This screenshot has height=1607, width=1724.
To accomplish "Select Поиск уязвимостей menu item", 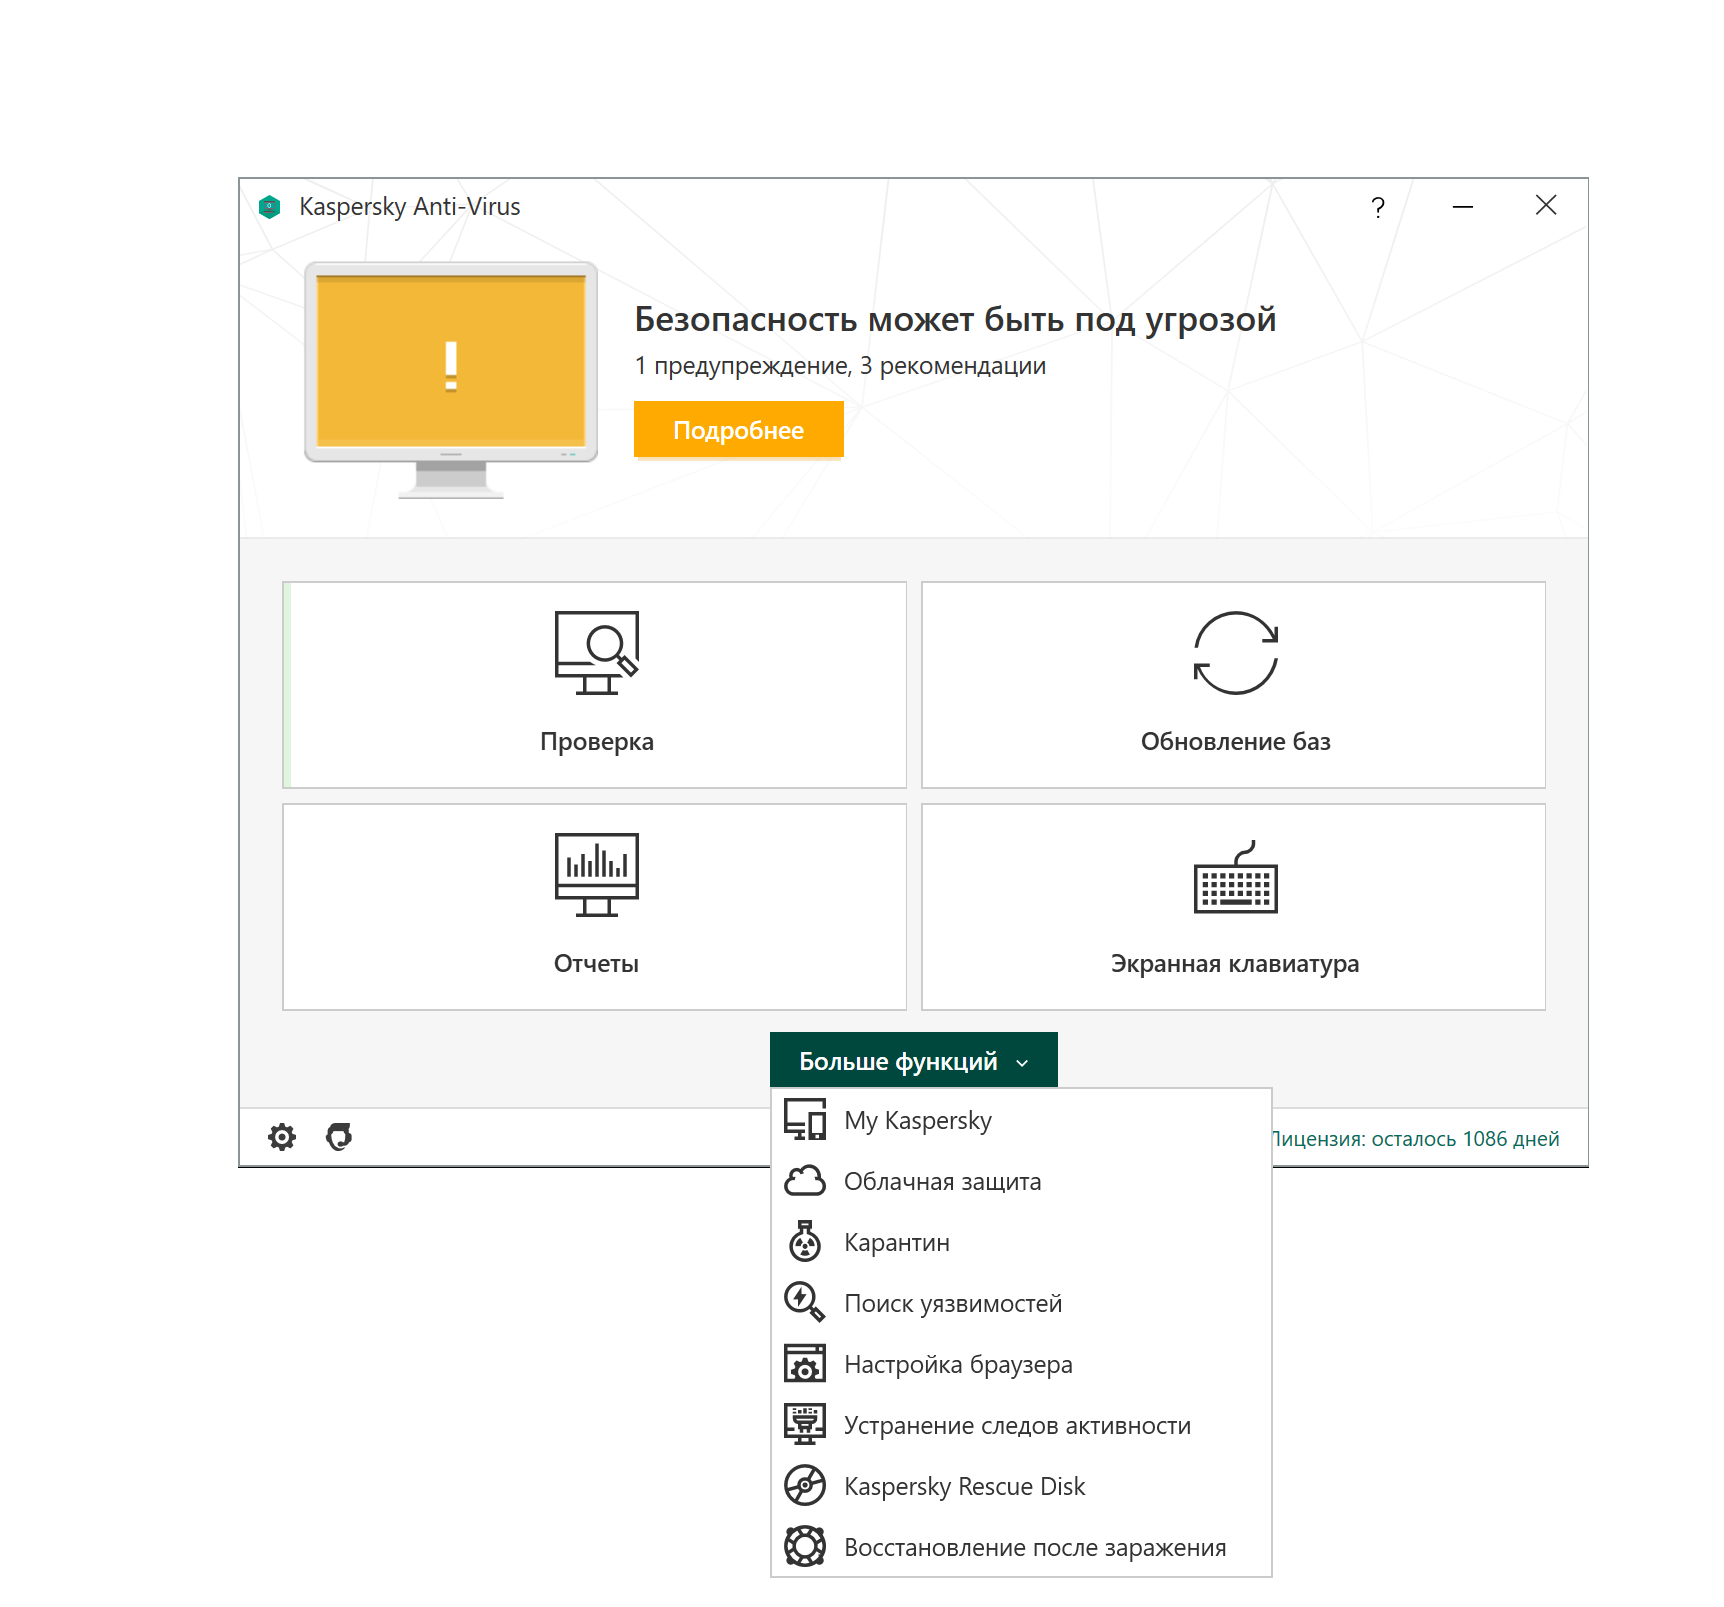I will click(1021, 1304).
